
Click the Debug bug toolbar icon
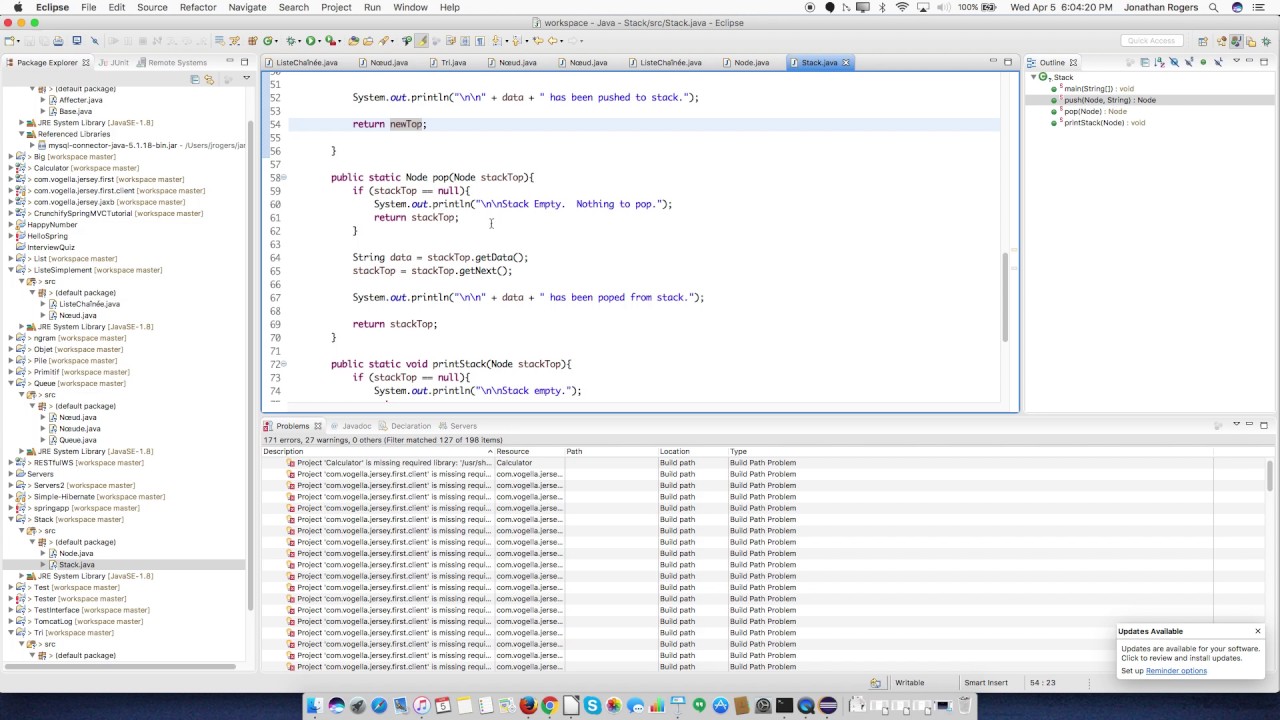(x=291, y=41)
